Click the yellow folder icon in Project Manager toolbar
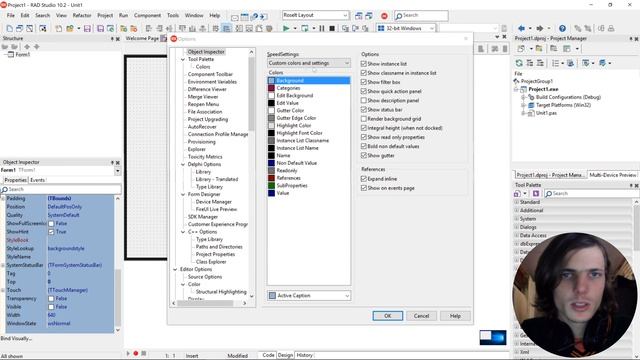Viewport: 640px width, 360px height. 539,49
